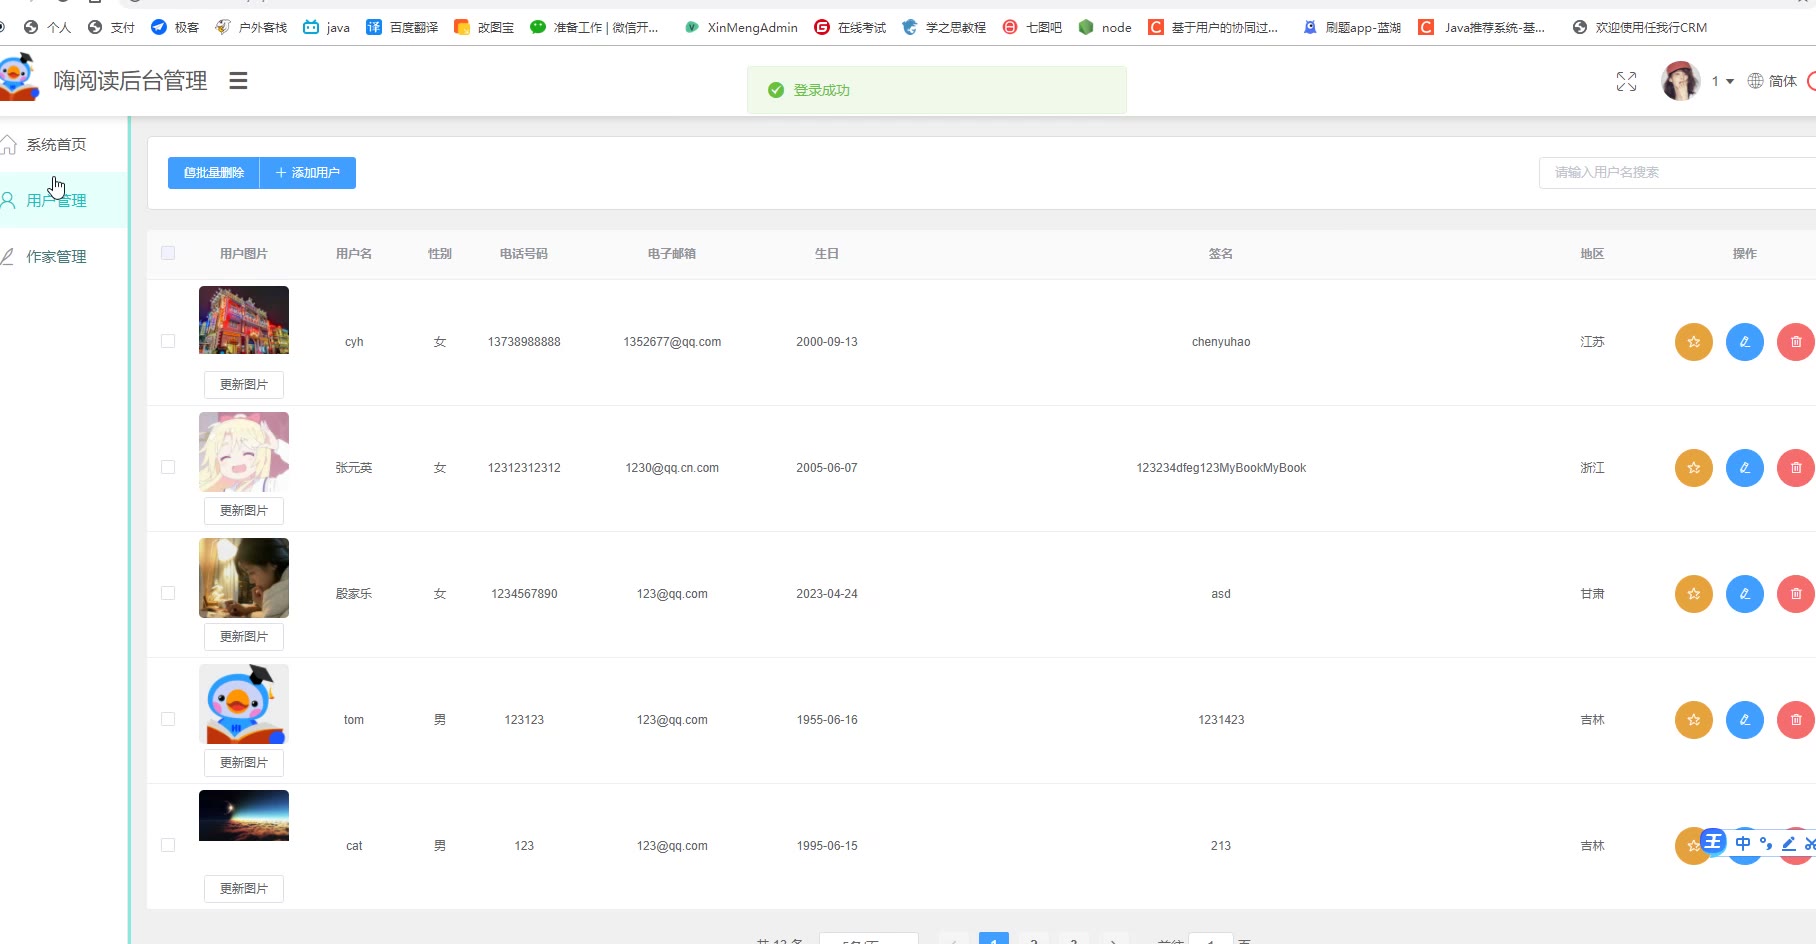Check the checkbox for user cat
Viewport: 1816px width, 944px height.
(168, 845)
